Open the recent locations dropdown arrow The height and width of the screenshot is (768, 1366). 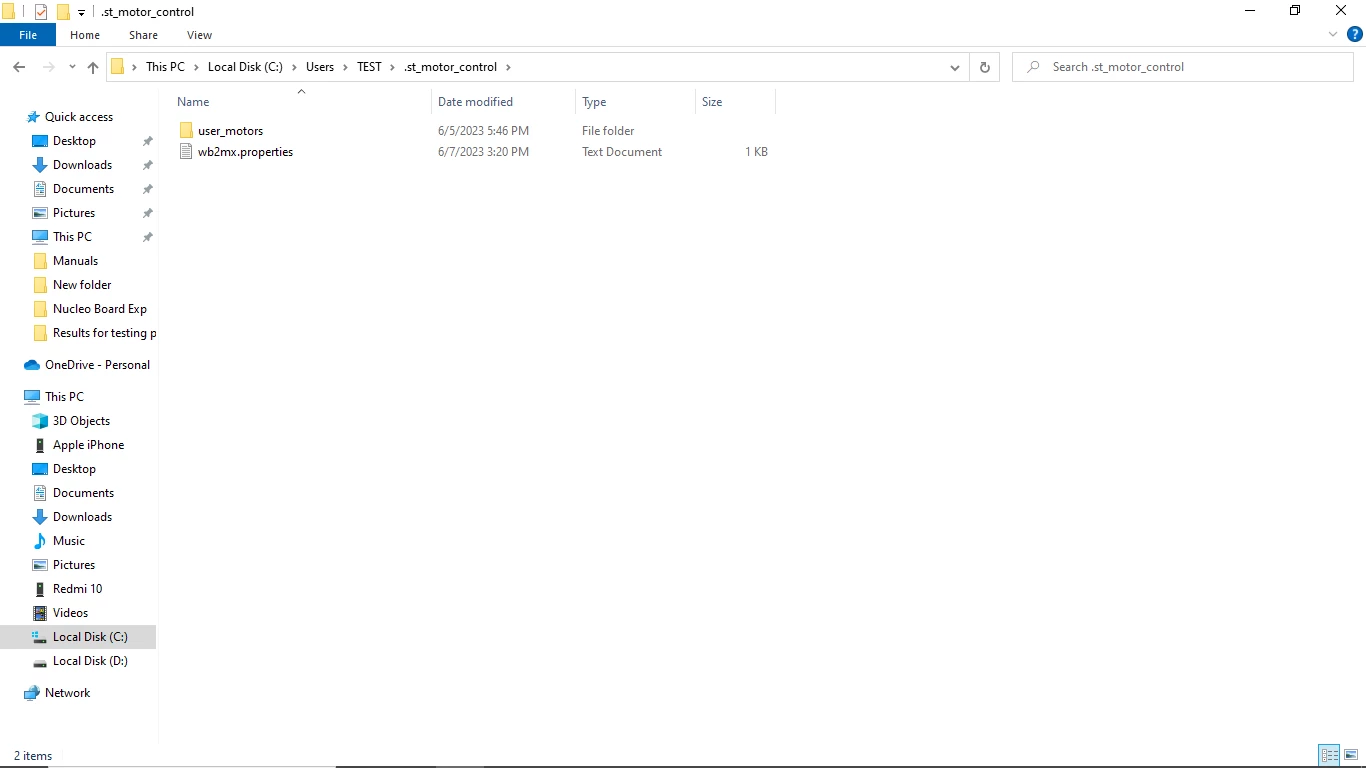72,67
